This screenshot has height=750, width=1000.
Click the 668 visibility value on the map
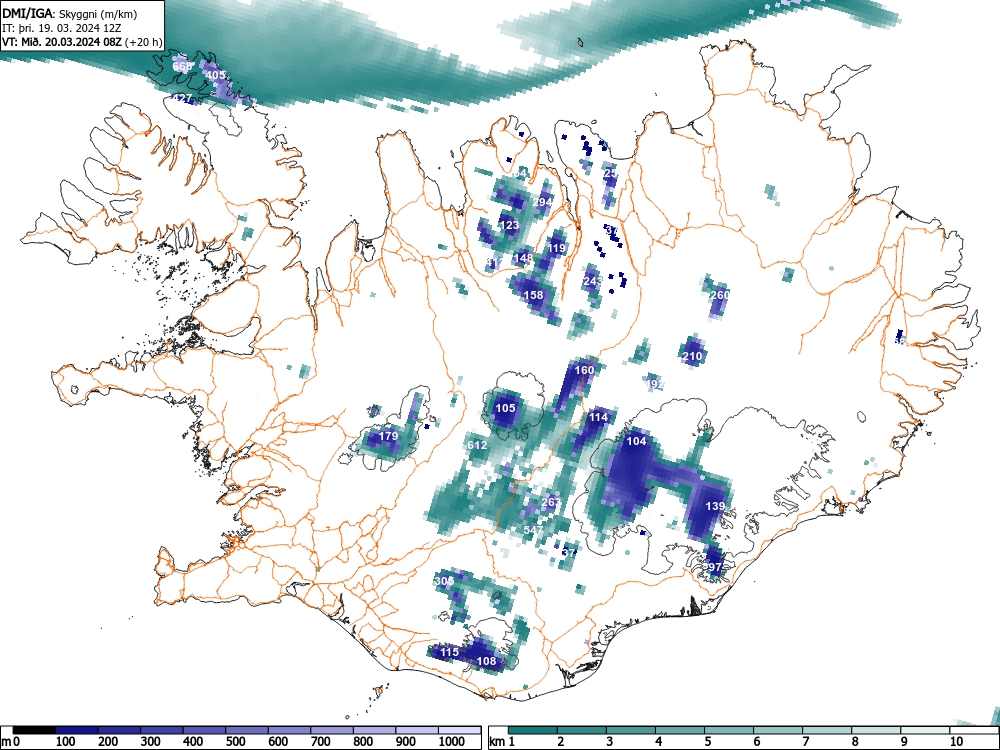click(182, 66)
